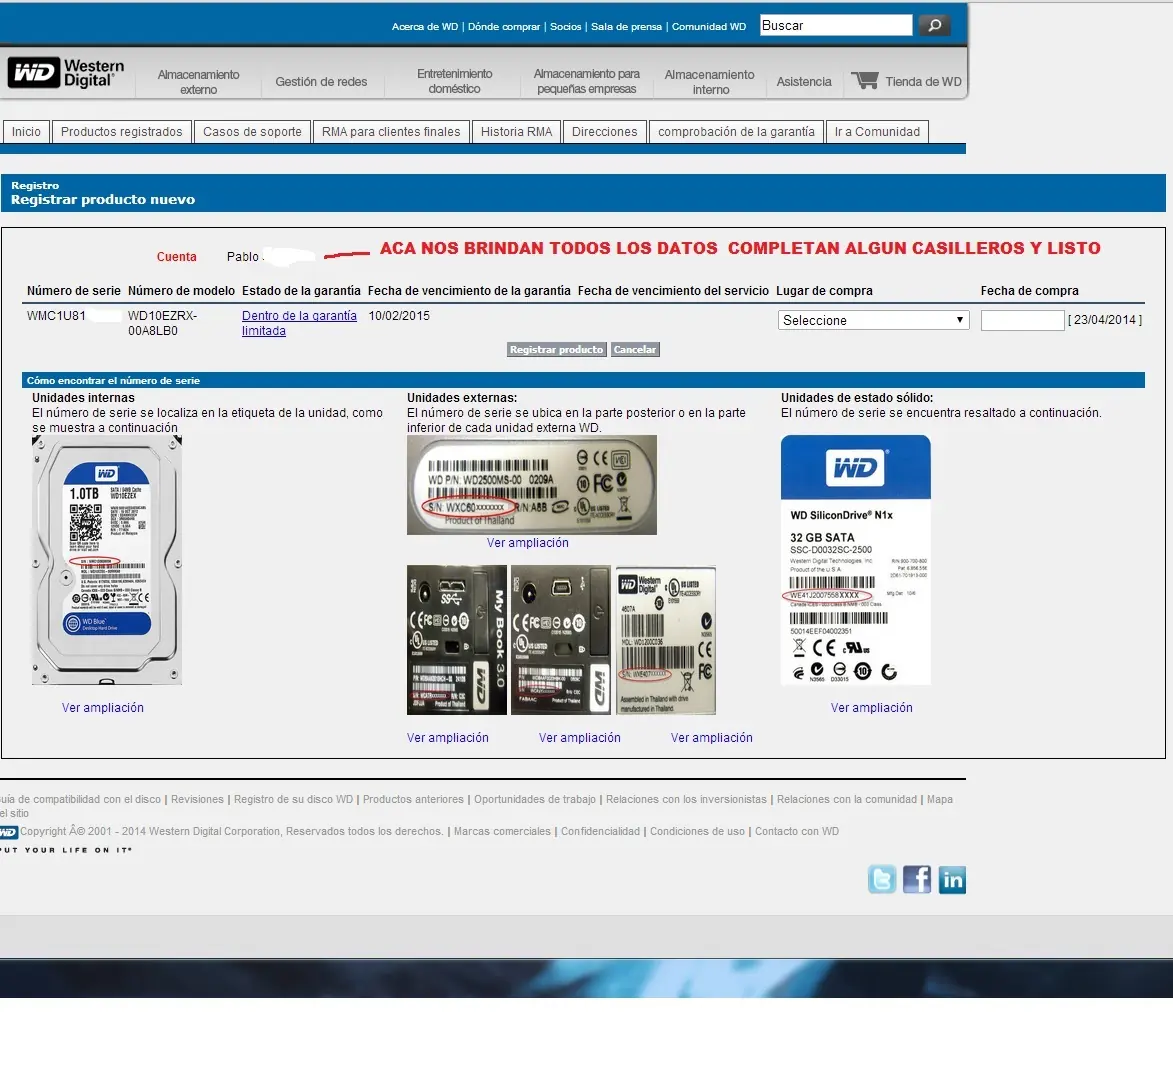Open Dentro de la garantía limitada link
This screenshot has width=1173, height=1080.
(x=299, y=323)
